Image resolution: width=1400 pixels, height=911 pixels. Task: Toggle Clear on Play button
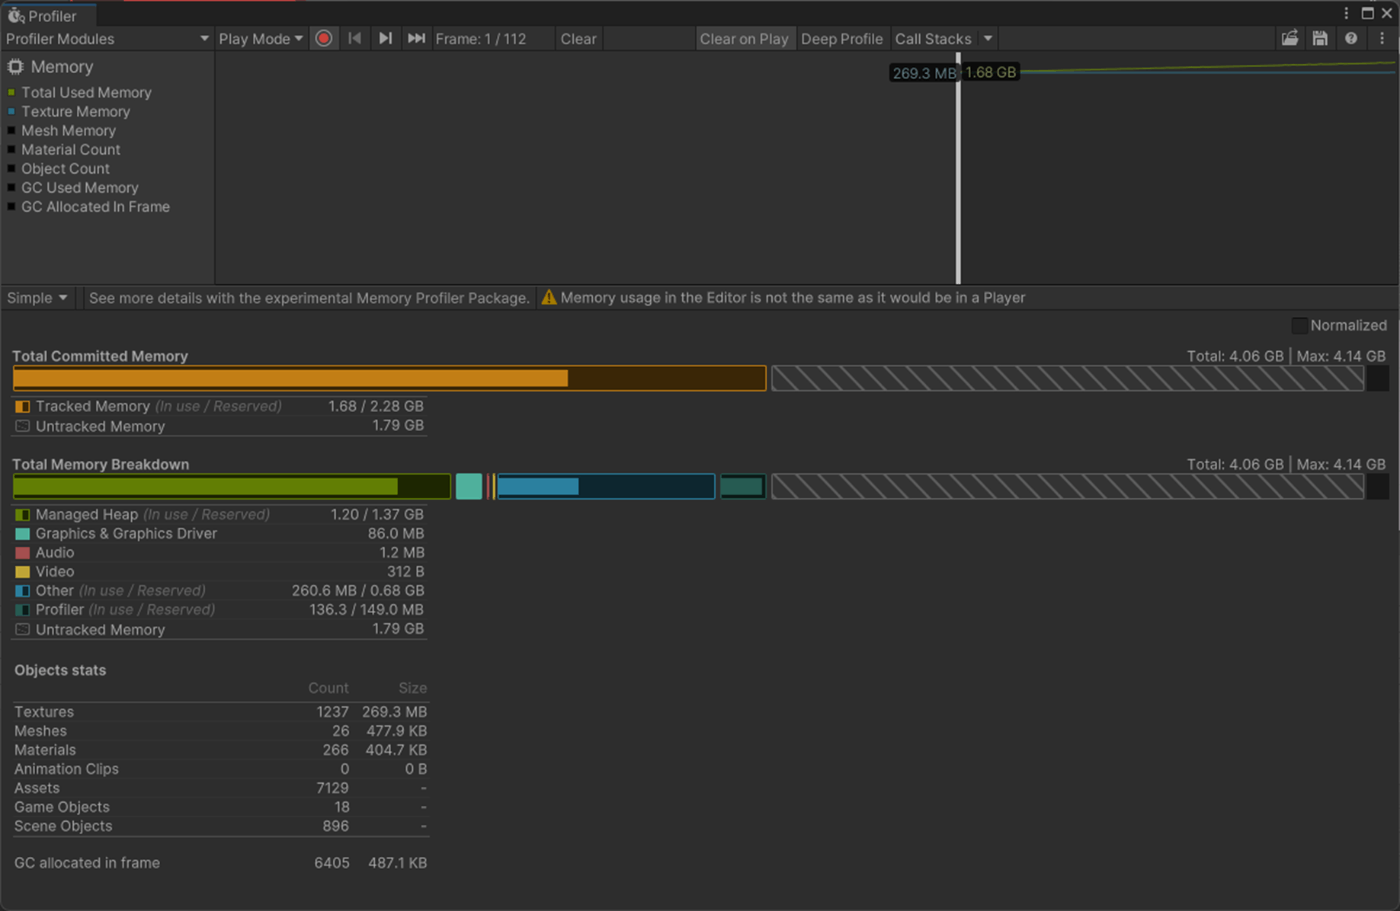744,38
